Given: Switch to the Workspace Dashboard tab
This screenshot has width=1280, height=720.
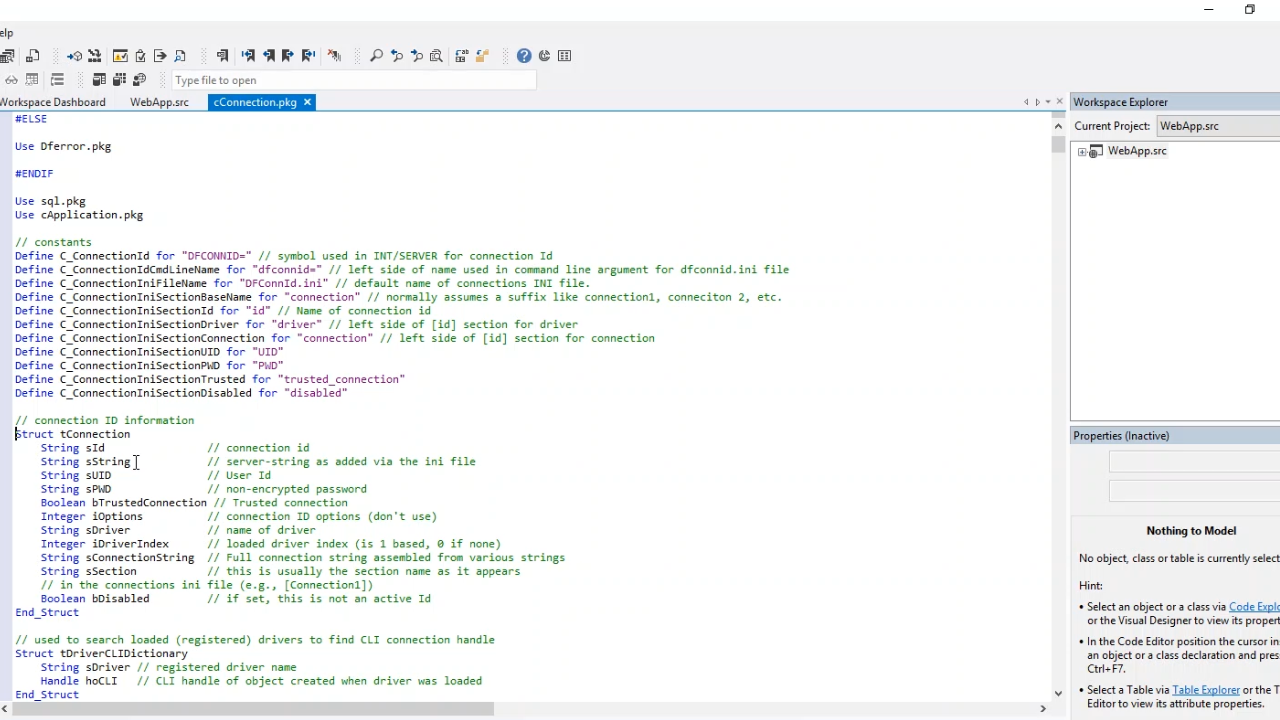Looking at the screenshot, I should click(52, 102).
